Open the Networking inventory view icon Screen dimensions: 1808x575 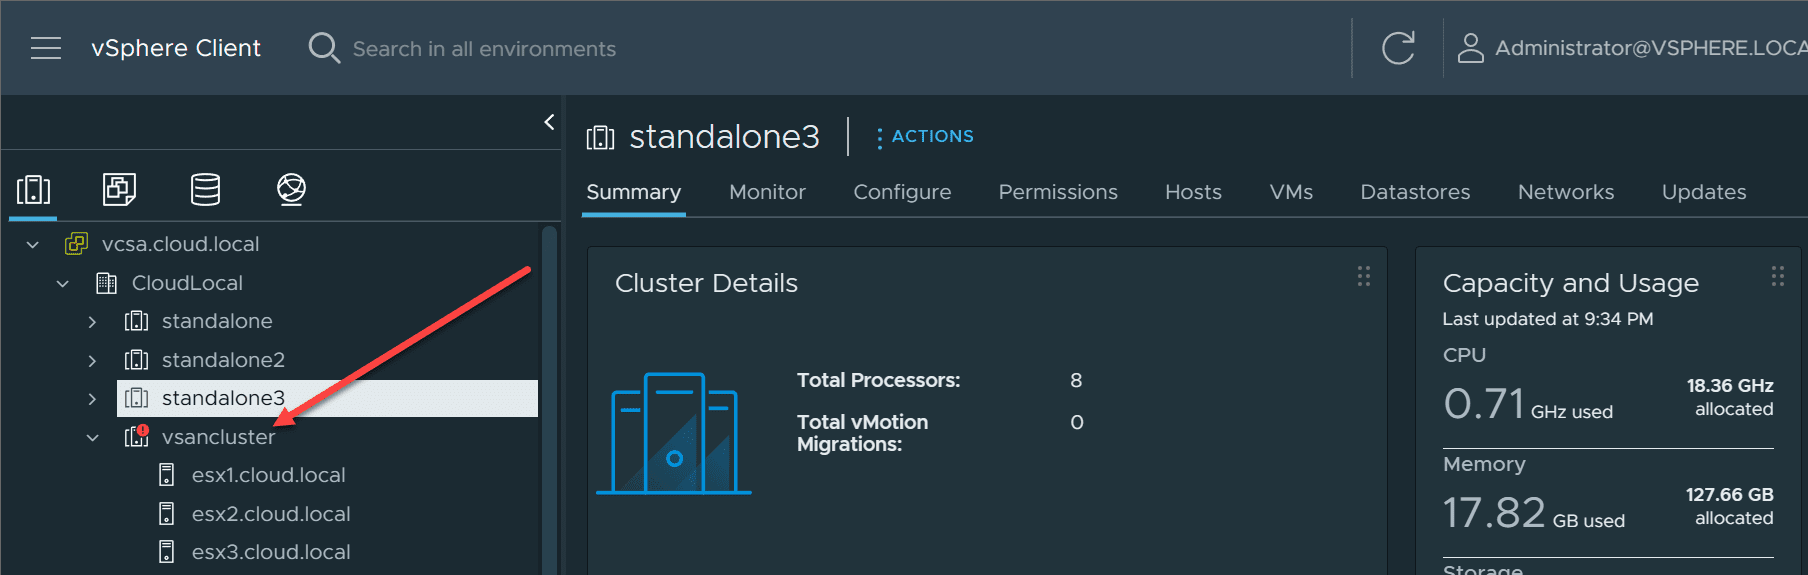291,189
